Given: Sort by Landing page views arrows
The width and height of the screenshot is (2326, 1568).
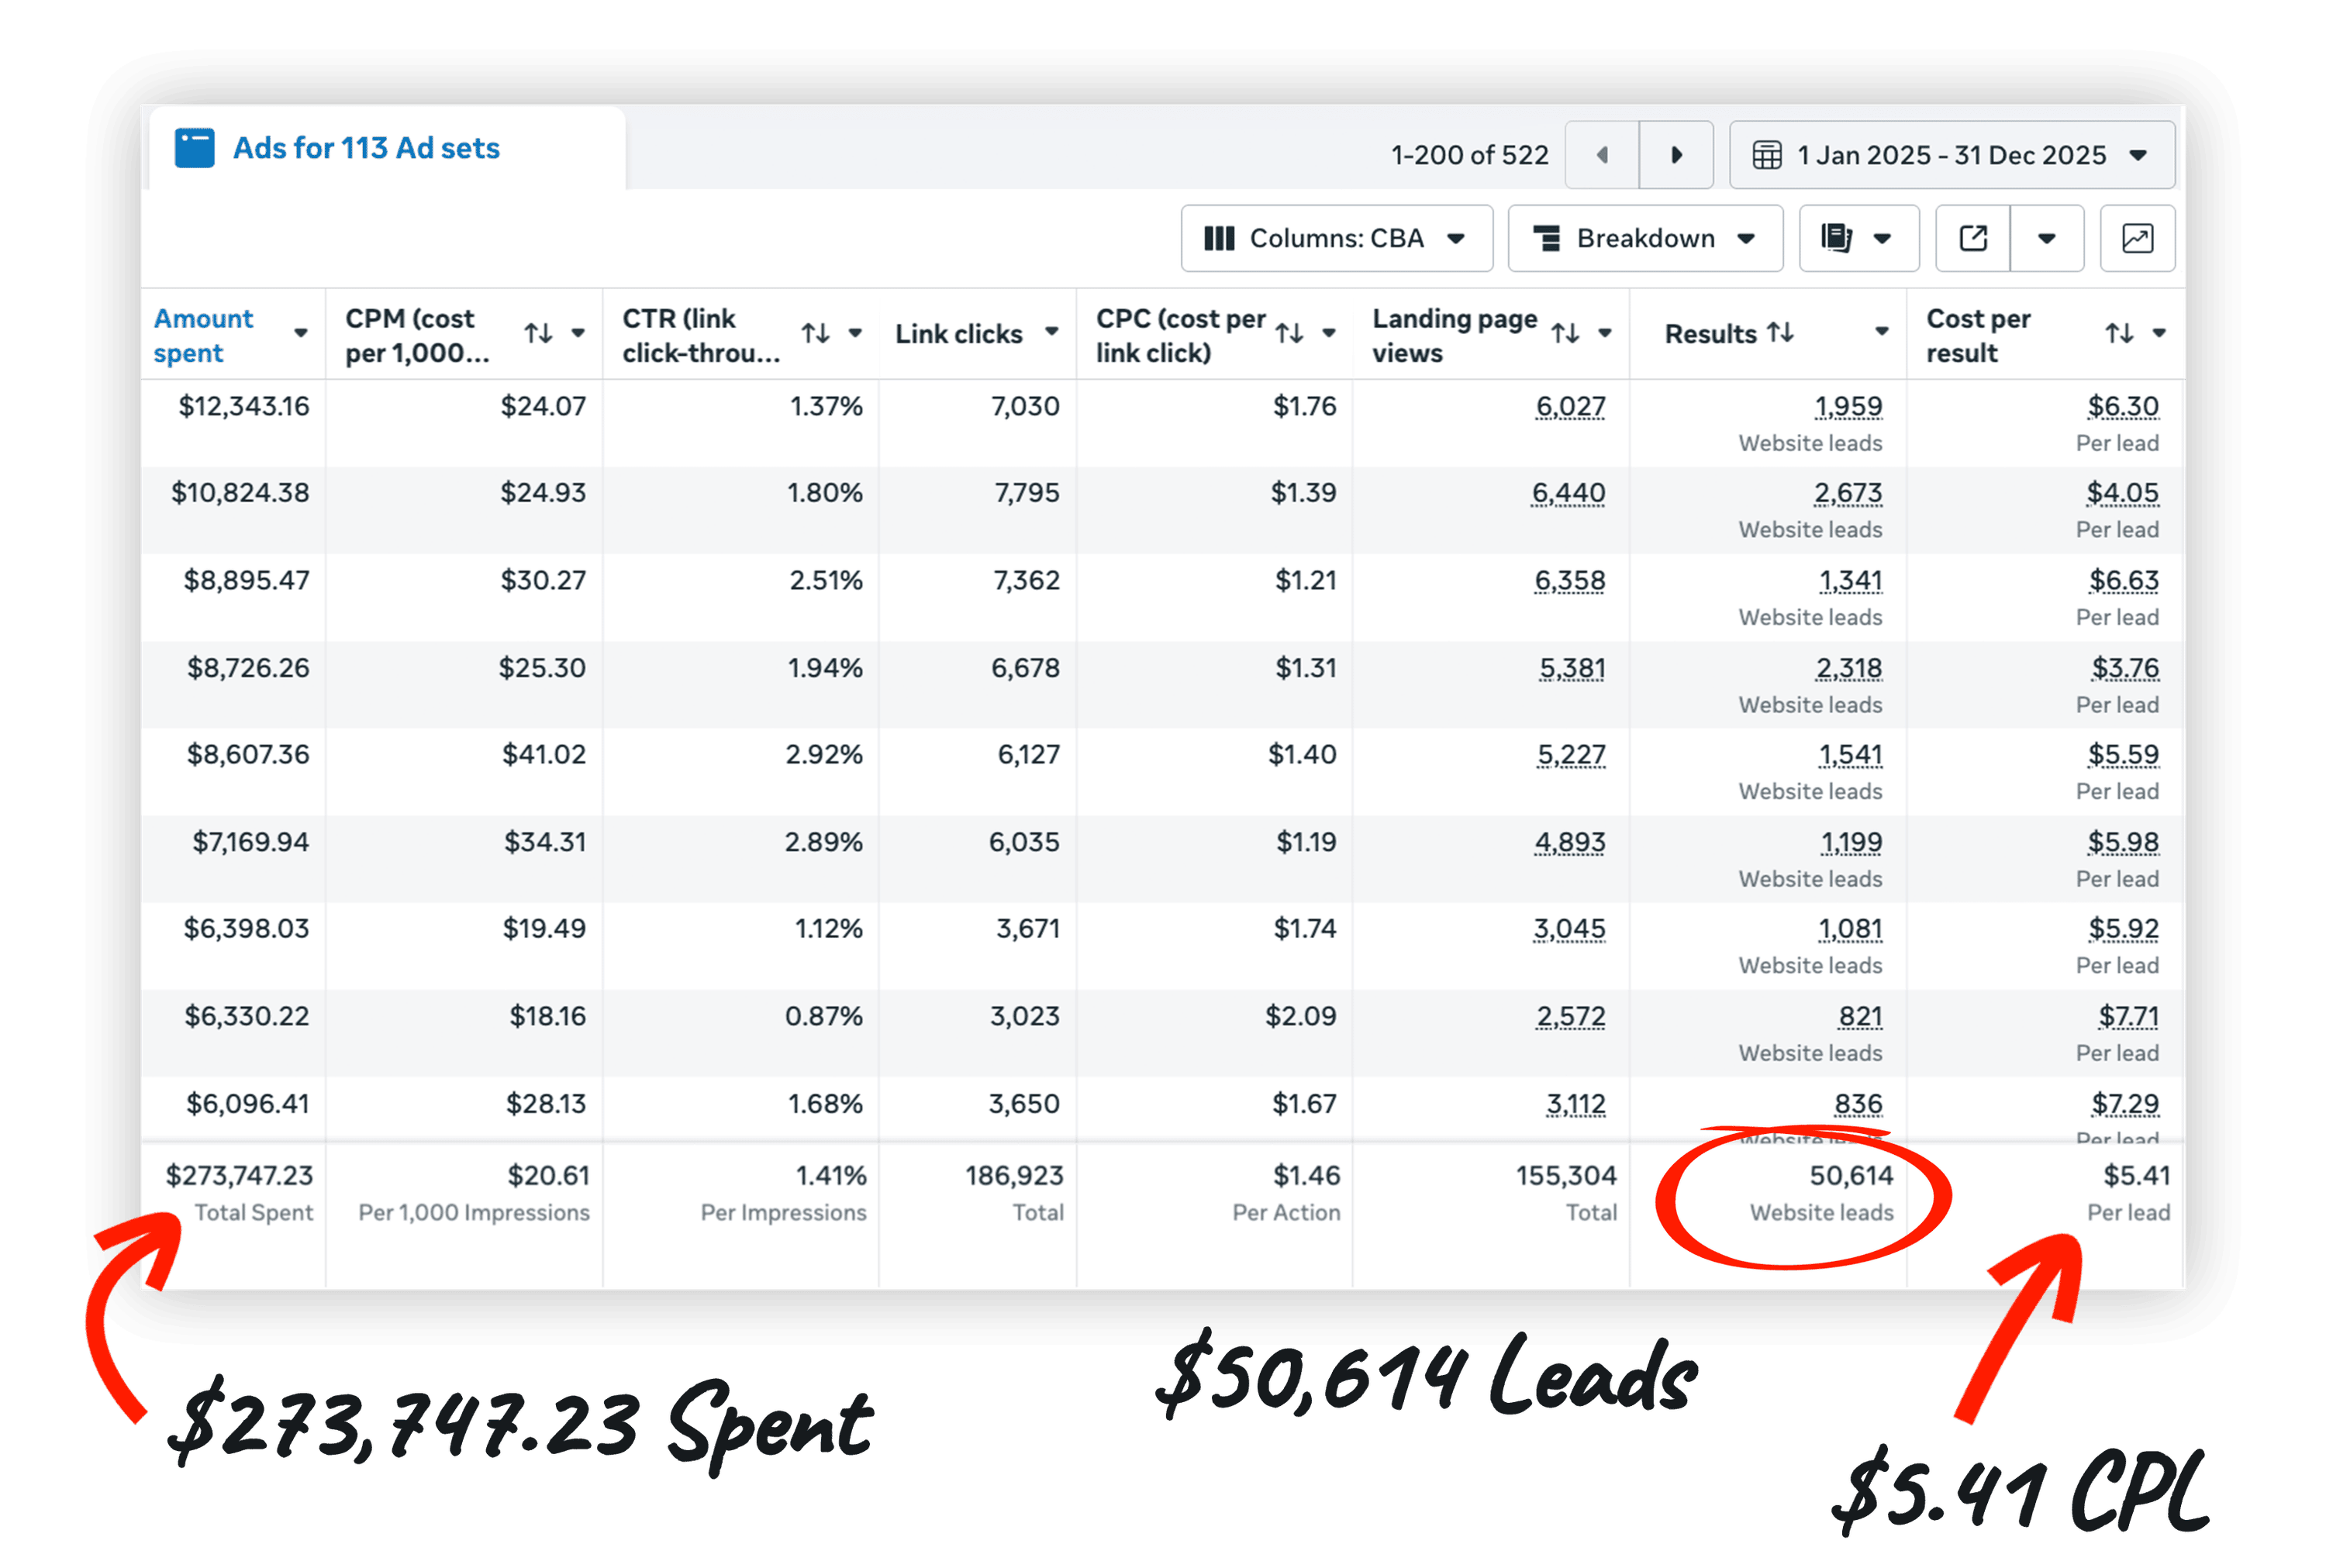Looking at the screenshot, I should click(1565, 333).
